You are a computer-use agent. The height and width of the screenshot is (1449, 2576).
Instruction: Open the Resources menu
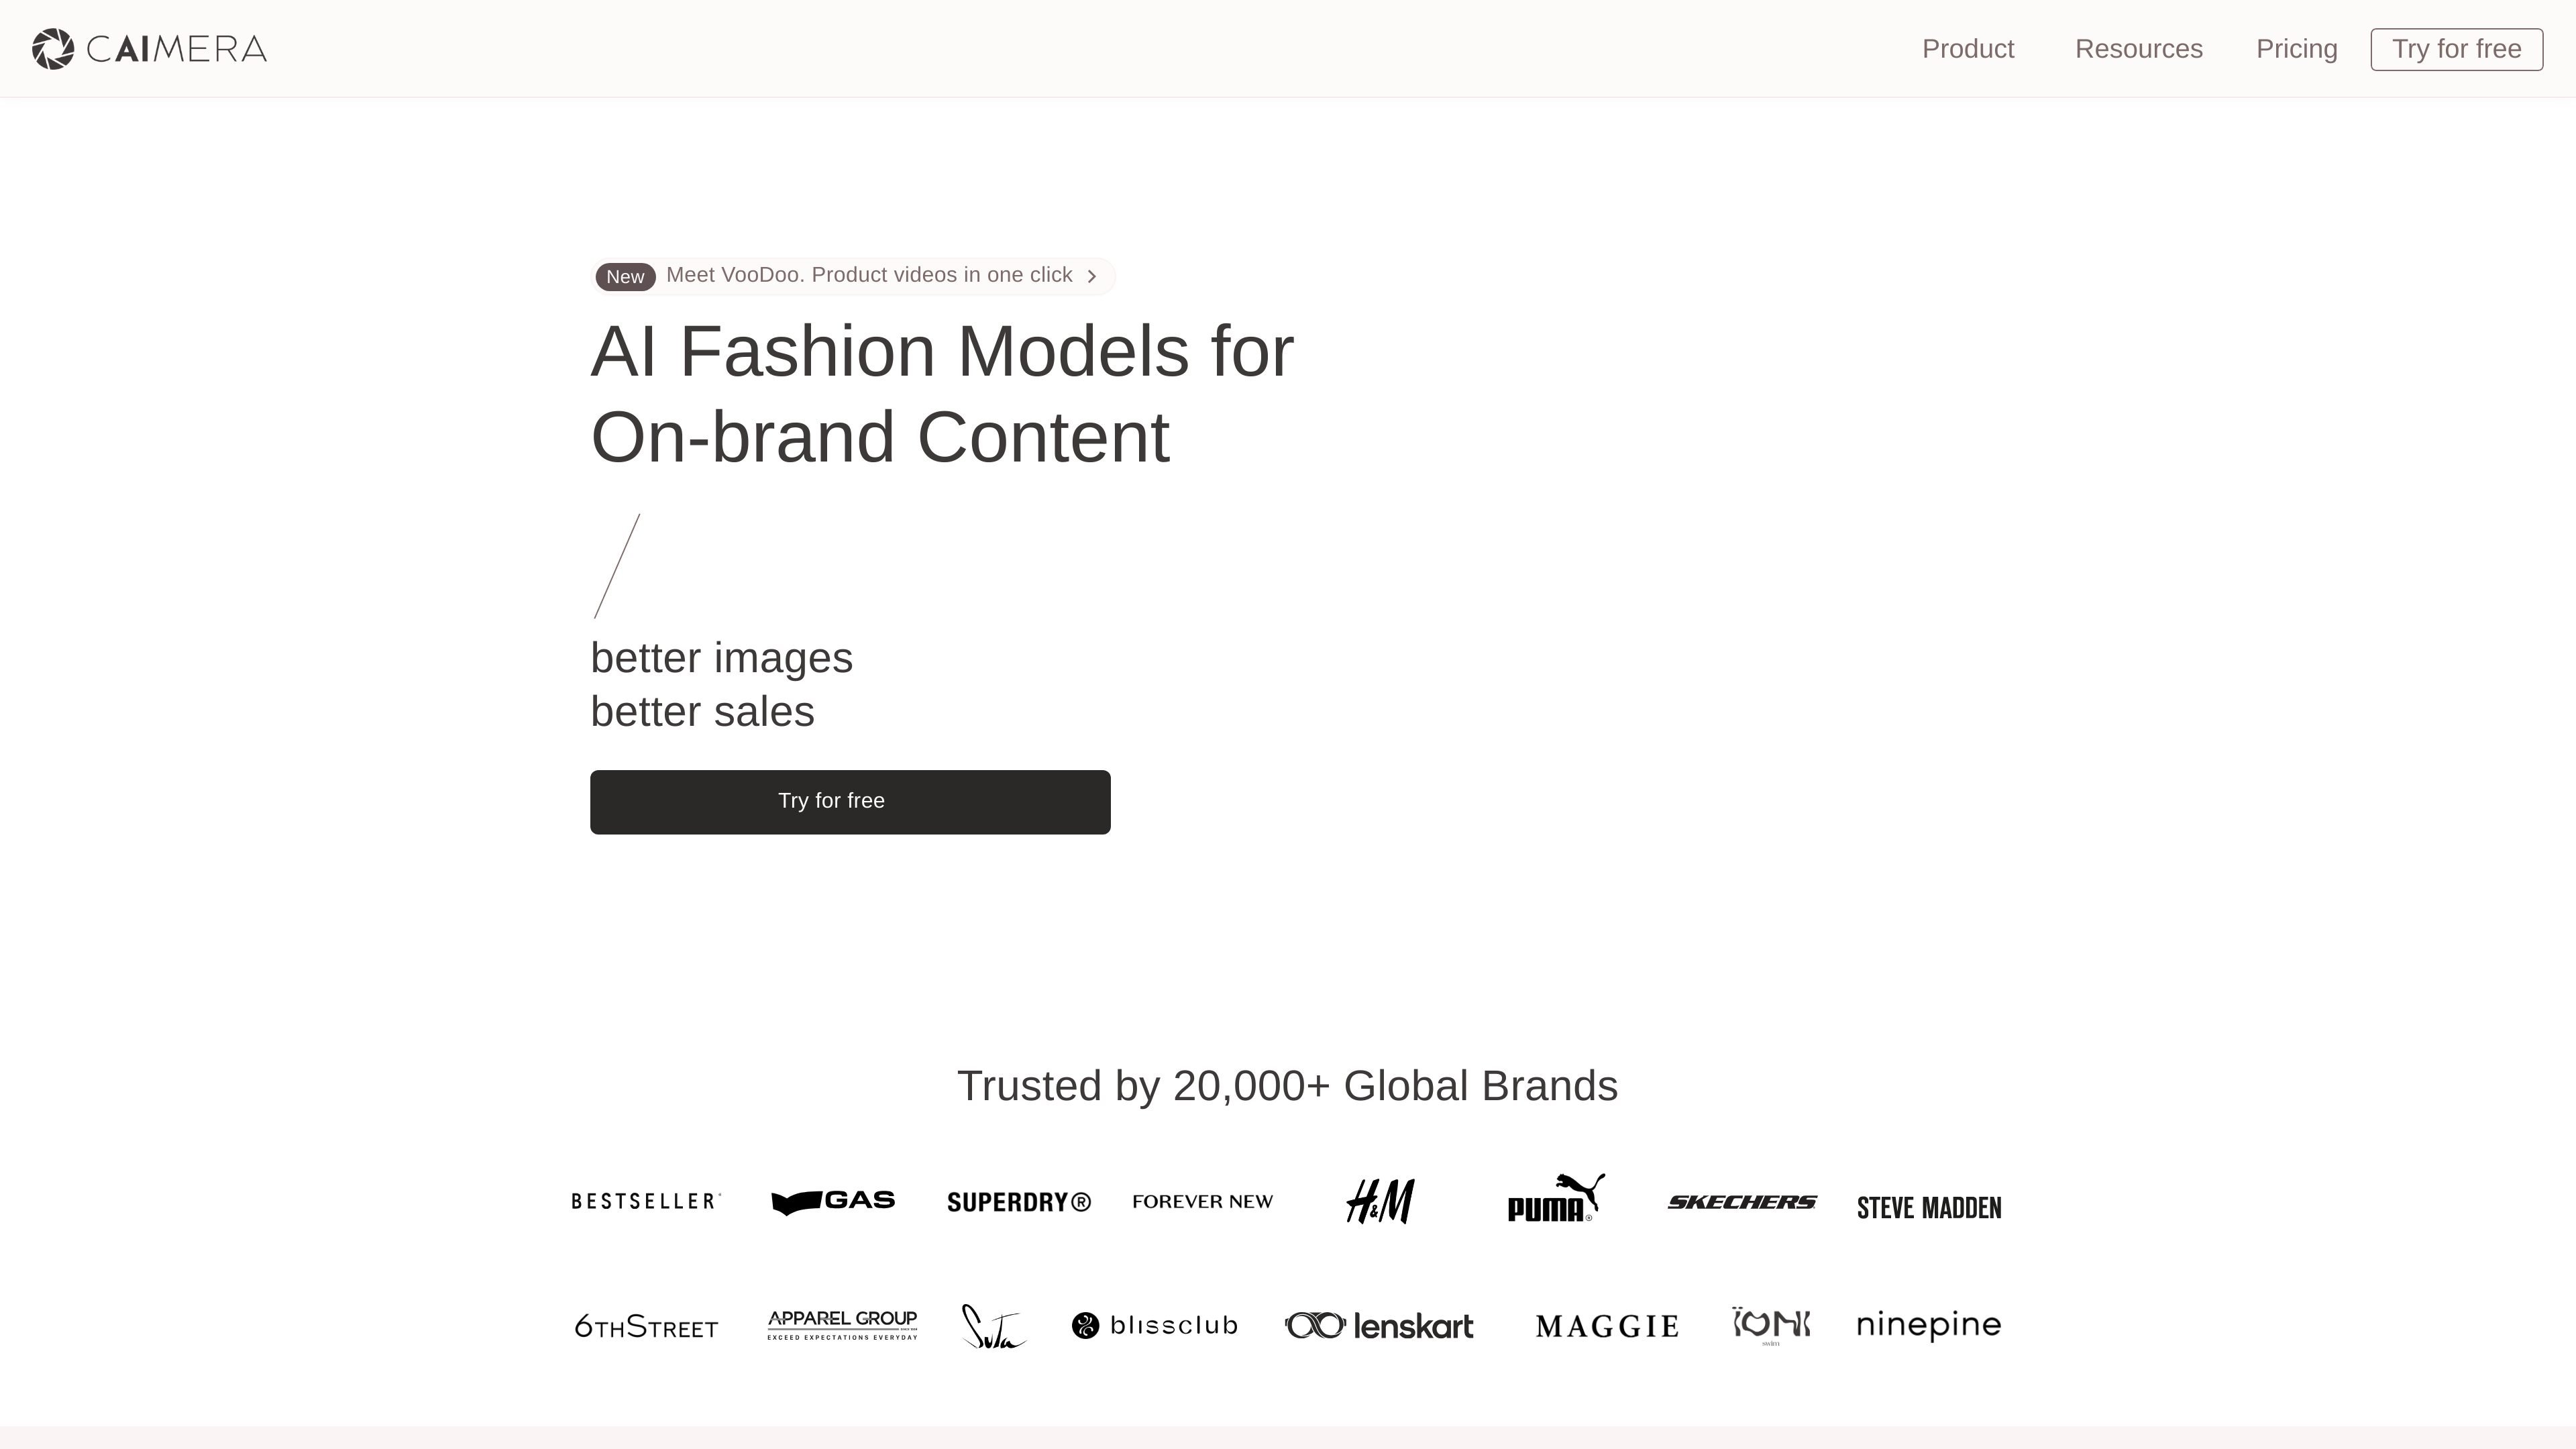tap(2139, 49)
